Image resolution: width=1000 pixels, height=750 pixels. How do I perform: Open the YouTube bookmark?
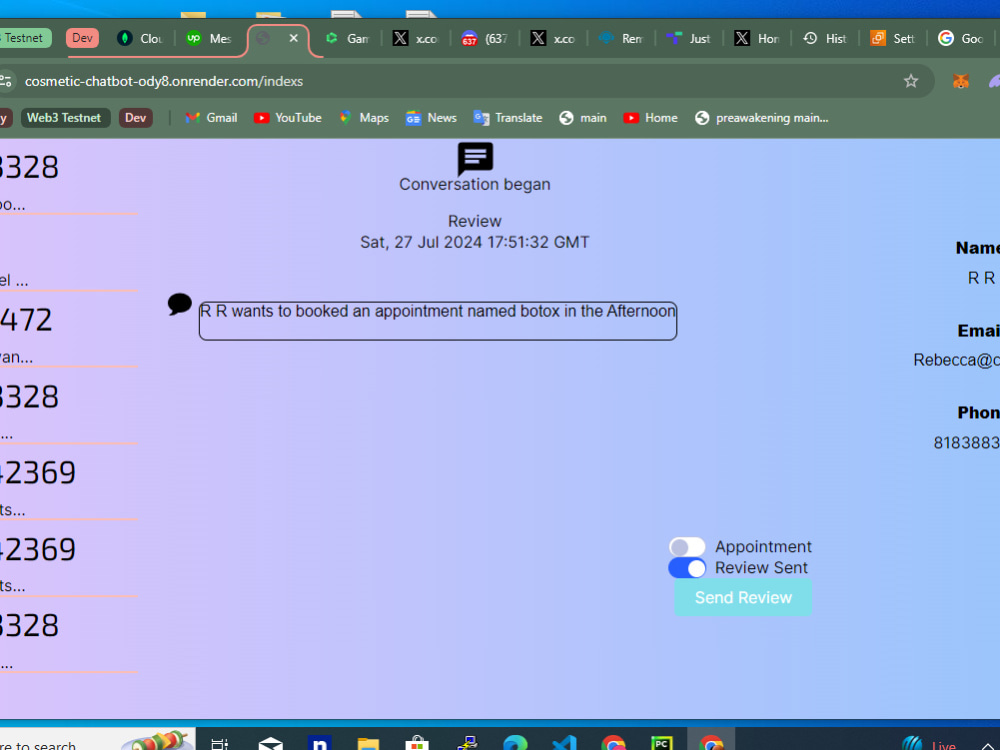[x=288, y=117]
